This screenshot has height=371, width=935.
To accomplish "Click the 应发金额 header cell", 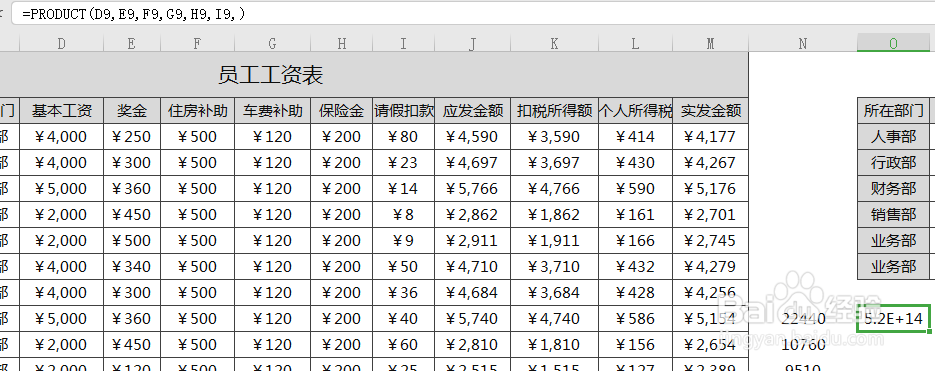I will (x=473, y=110).
